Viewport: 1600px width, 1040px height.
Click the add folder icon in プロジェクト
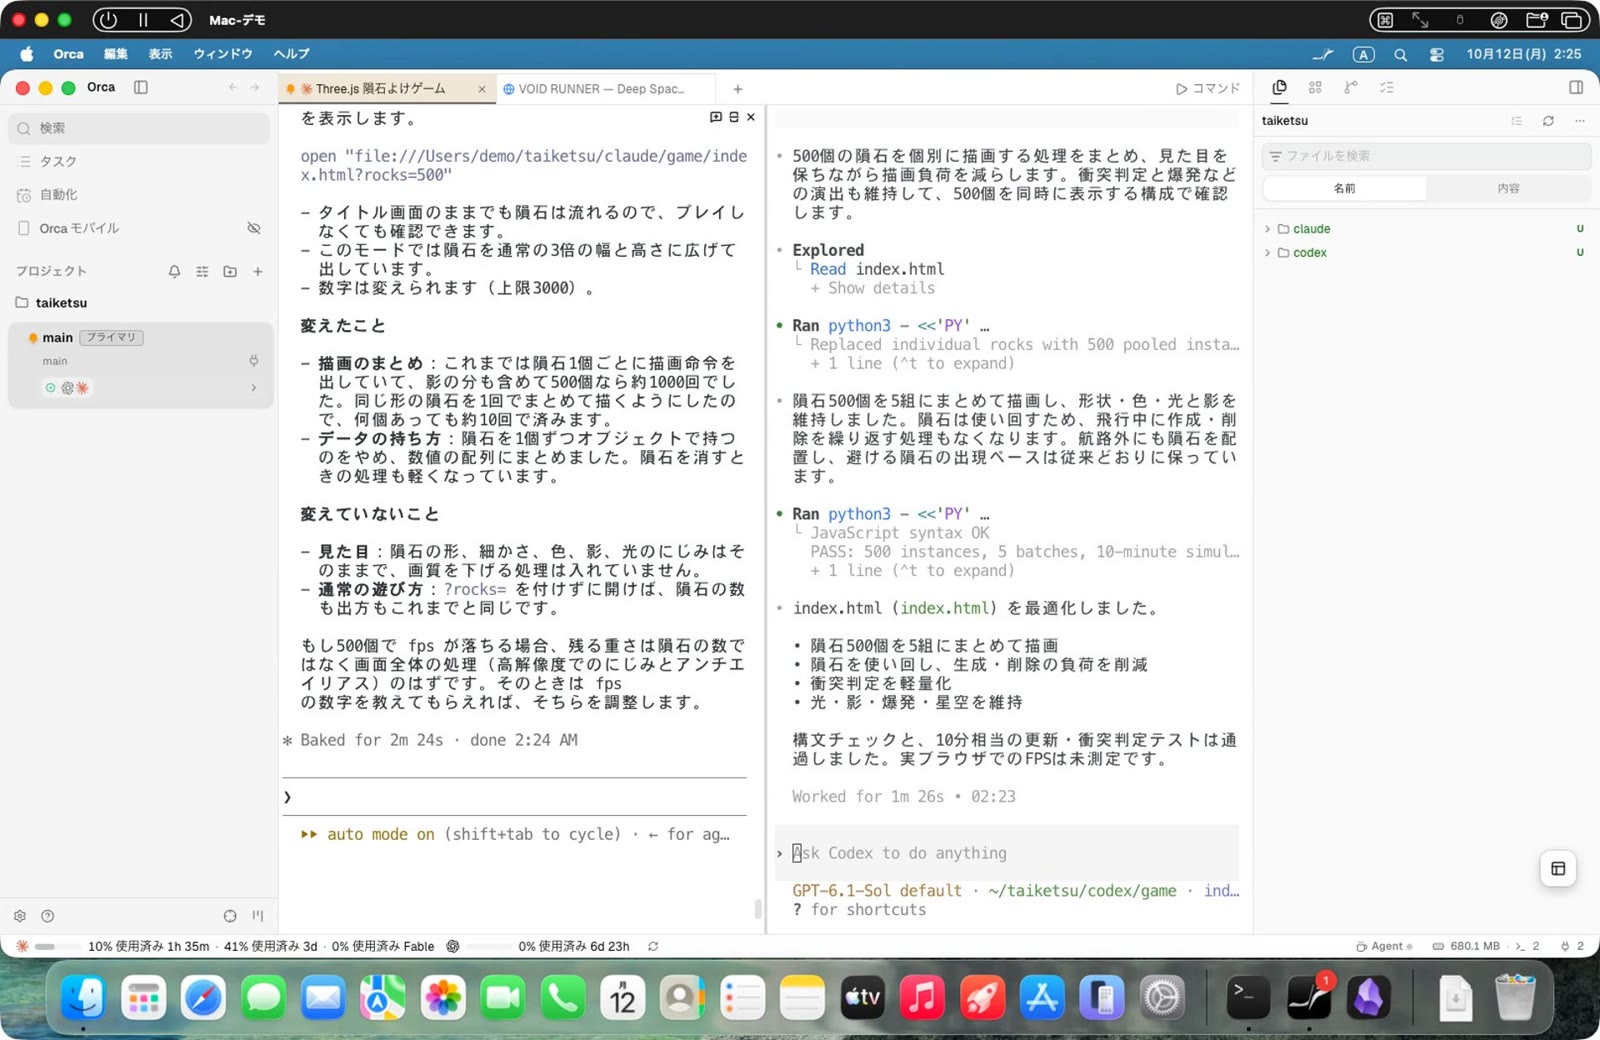click(230, 271)
